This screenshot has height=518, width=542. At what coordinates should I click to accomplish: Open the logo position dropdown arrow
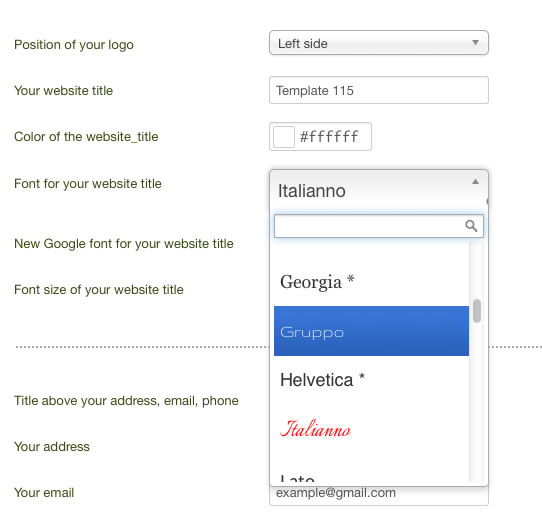pyautogui.click(x=475, y=43)
